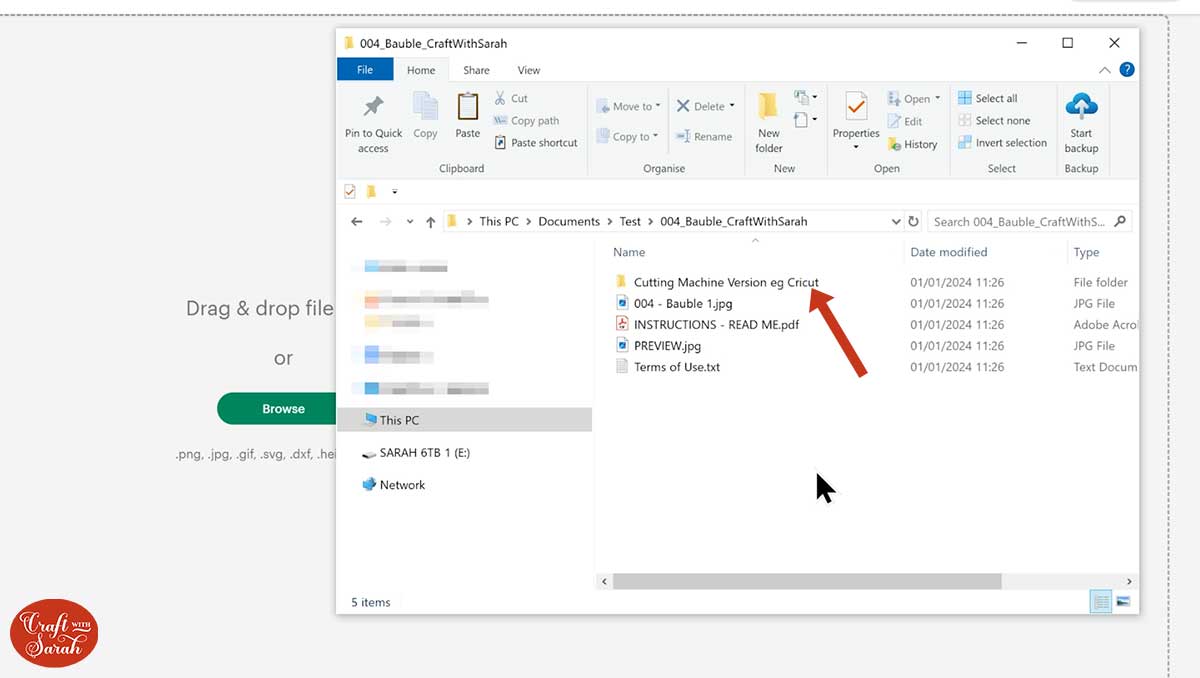Select the INSTRUCTIONS - READ ME.pdf file
The width and height of the screenshot is (1200, 678).
click(716, 324)
